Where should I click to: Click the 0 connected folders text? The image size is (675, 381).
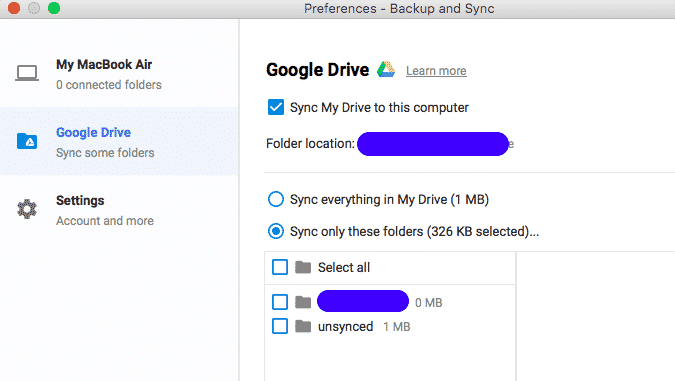pos(109,85)
